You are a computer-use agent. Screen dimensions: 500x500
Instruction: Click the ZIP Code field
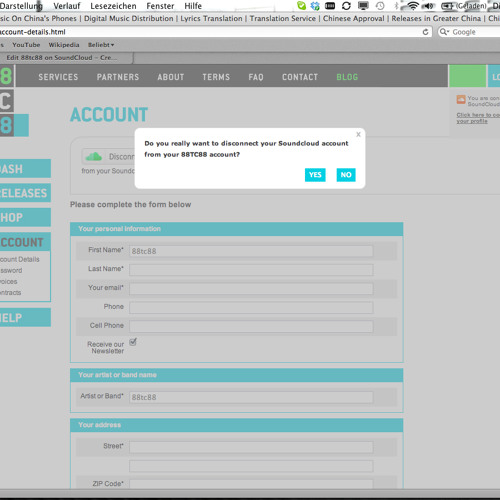pyautogui.click(x=251, y=484)
